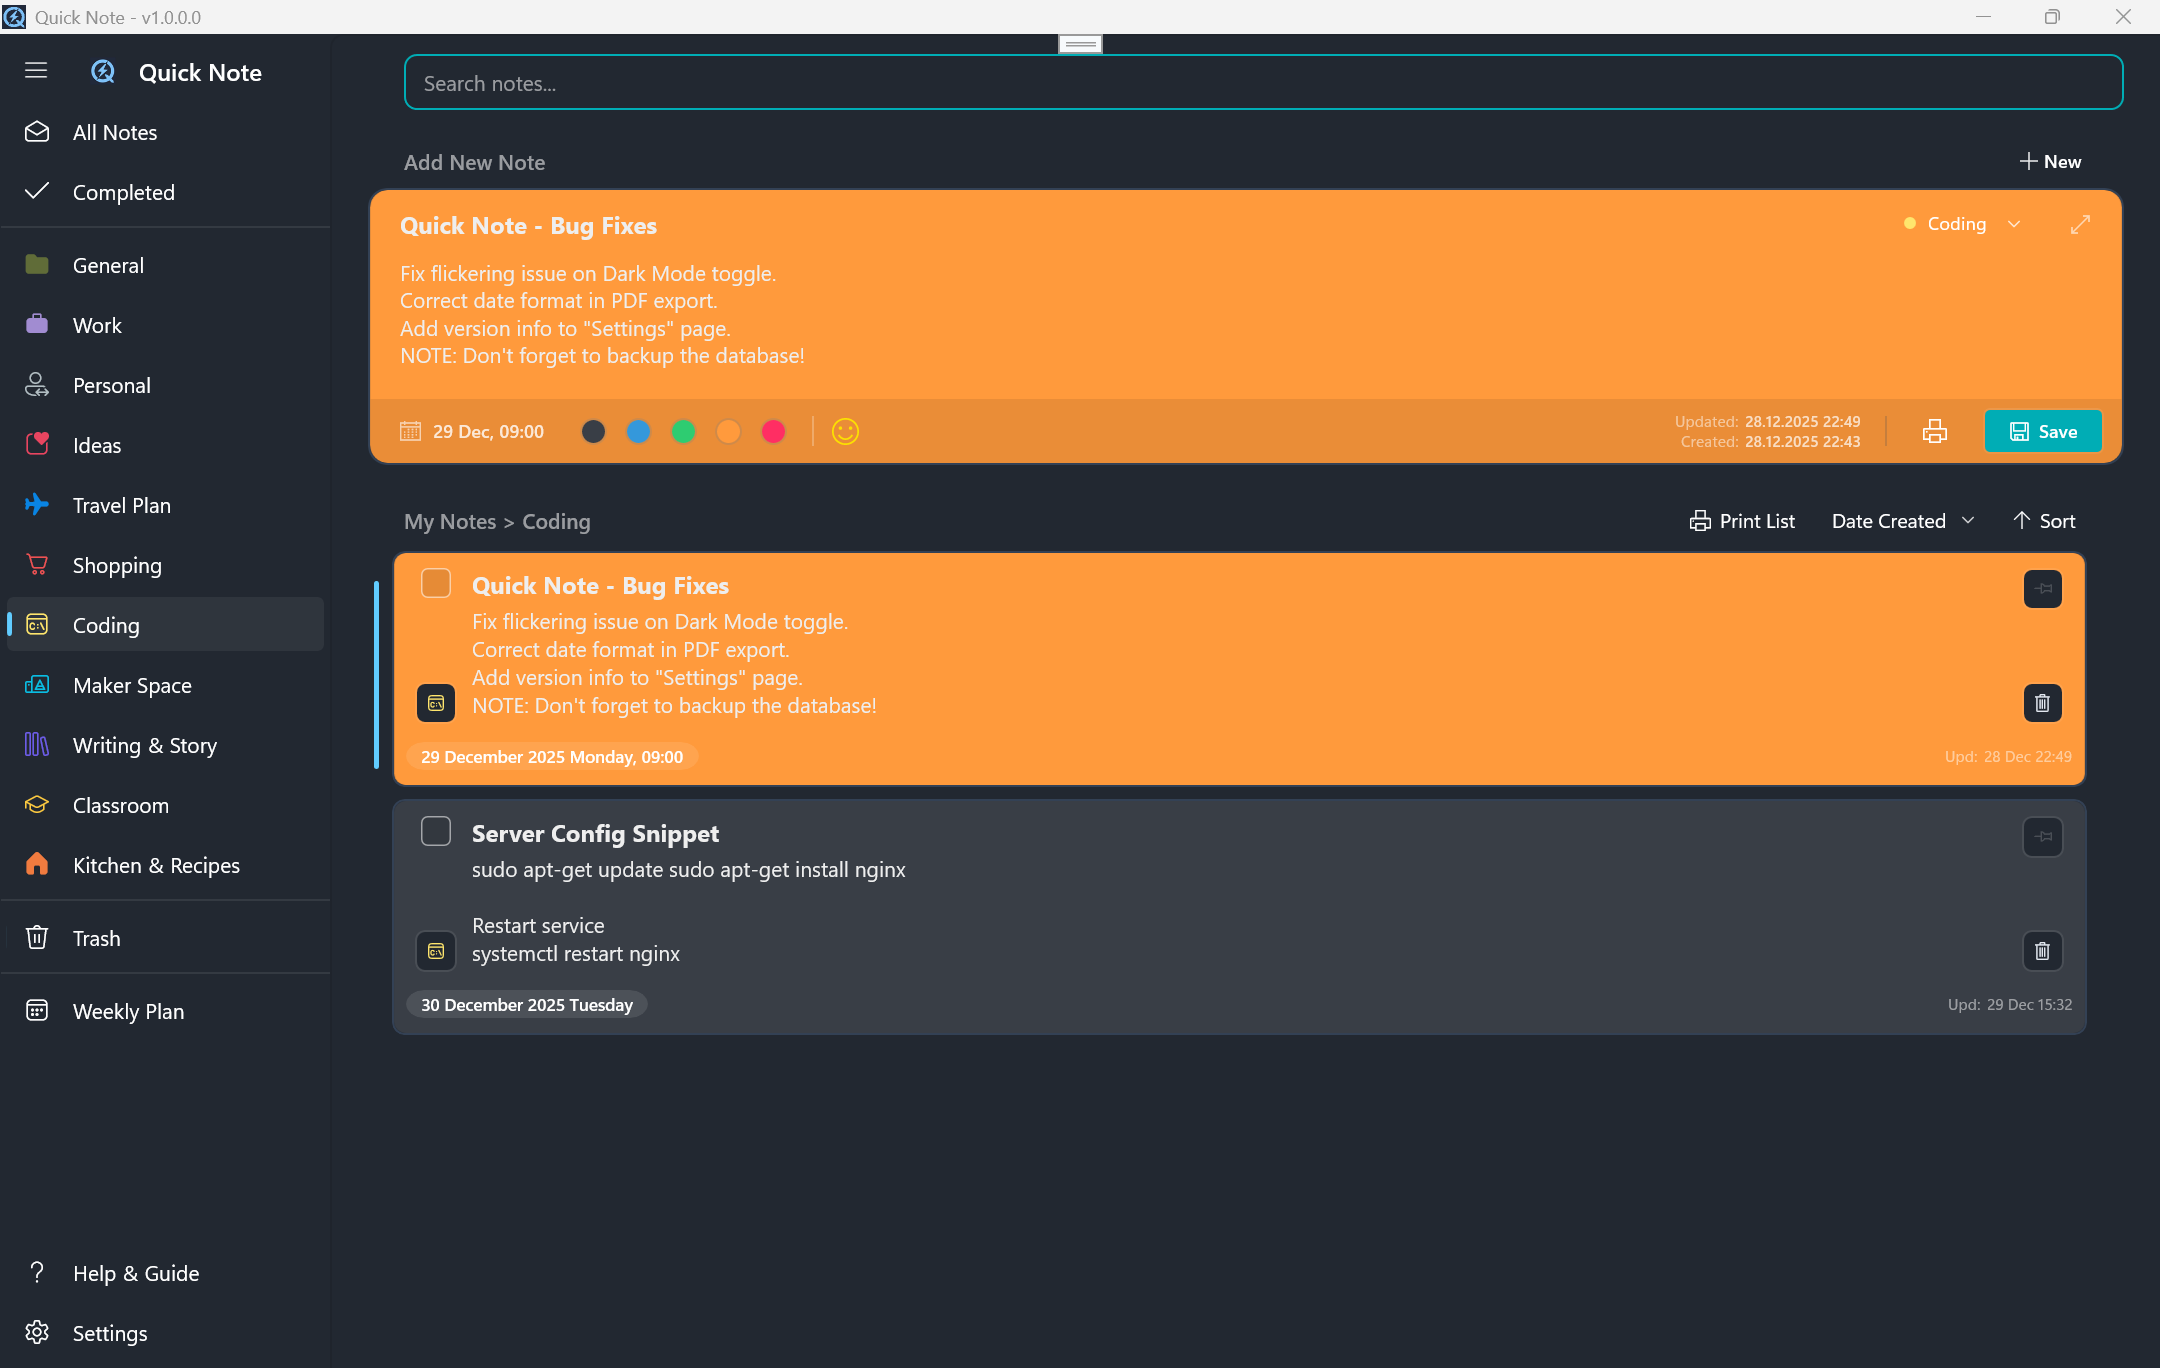Delete the Quick Note - Bug Fixes note
This screenshot has width=2160, height=1368.
(2042, 703)
